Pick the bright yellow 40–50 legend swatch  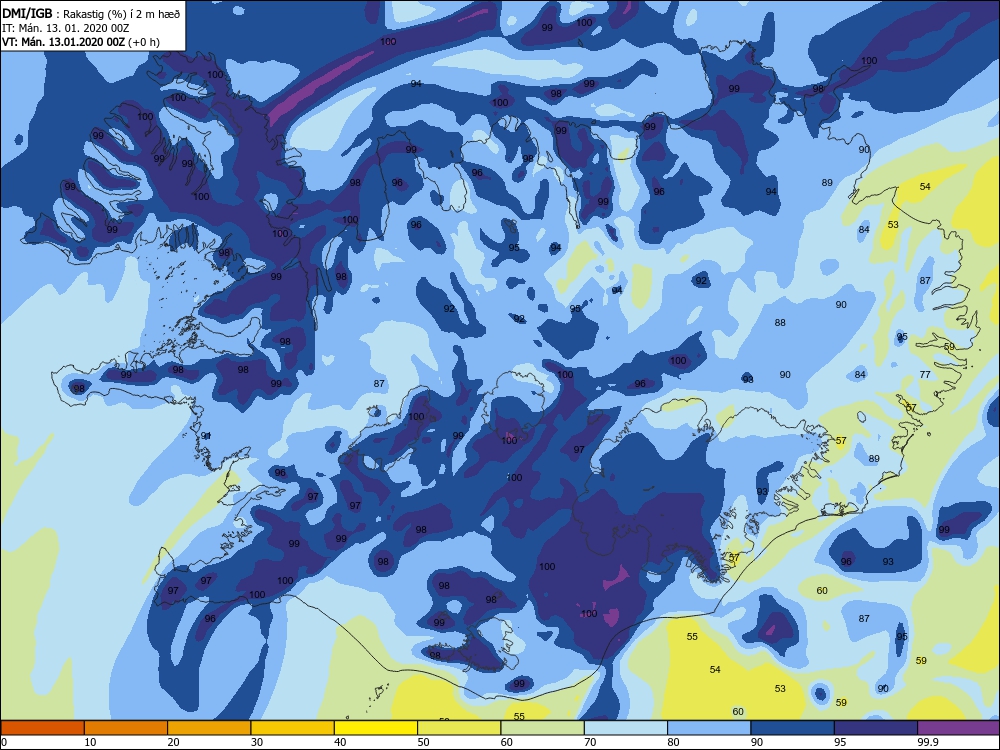click(376, 728)
